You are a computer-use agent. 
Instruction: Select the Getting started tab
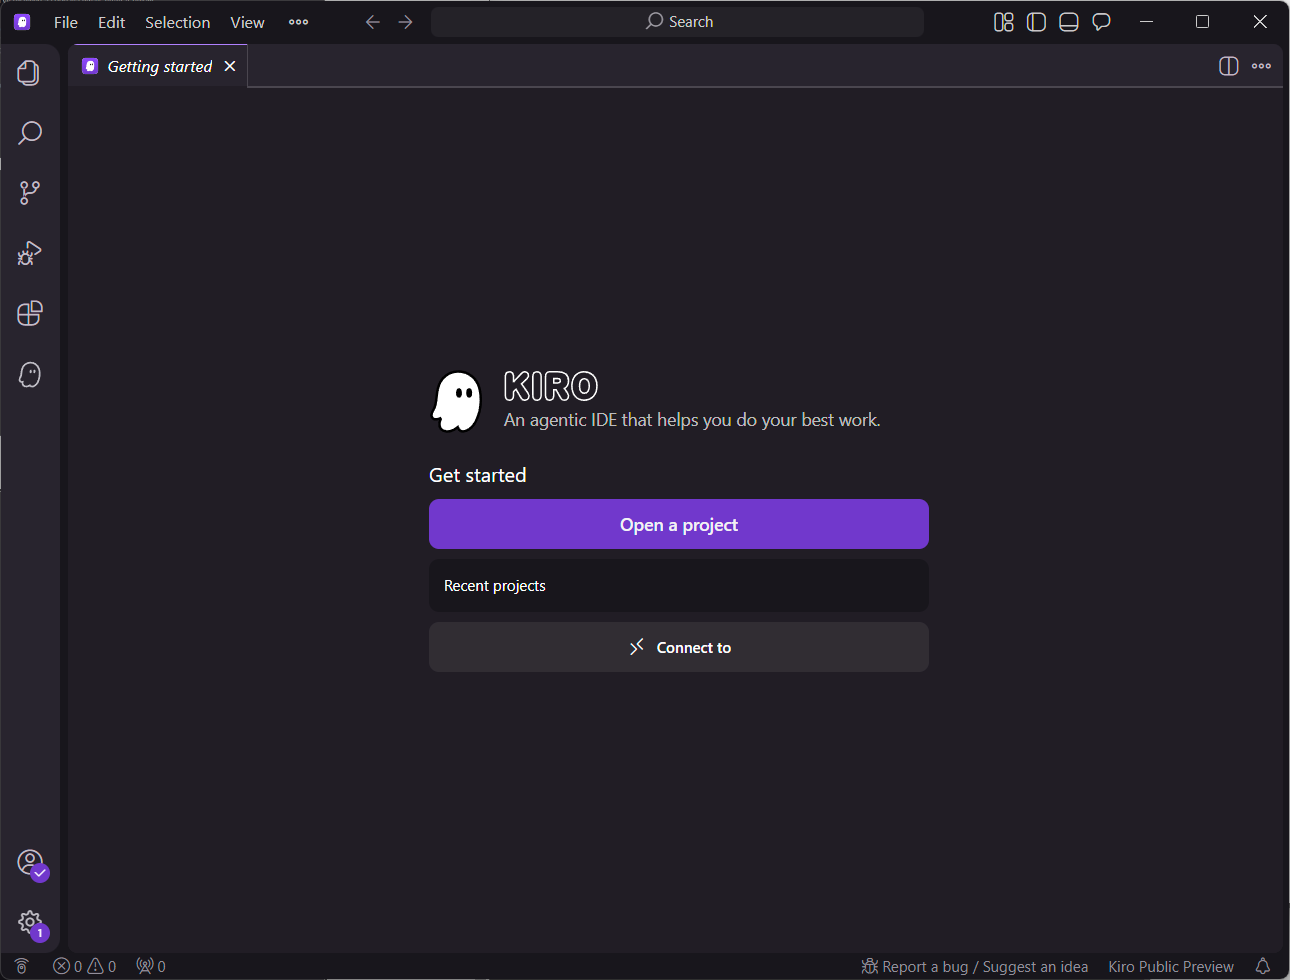pos(159,66)
